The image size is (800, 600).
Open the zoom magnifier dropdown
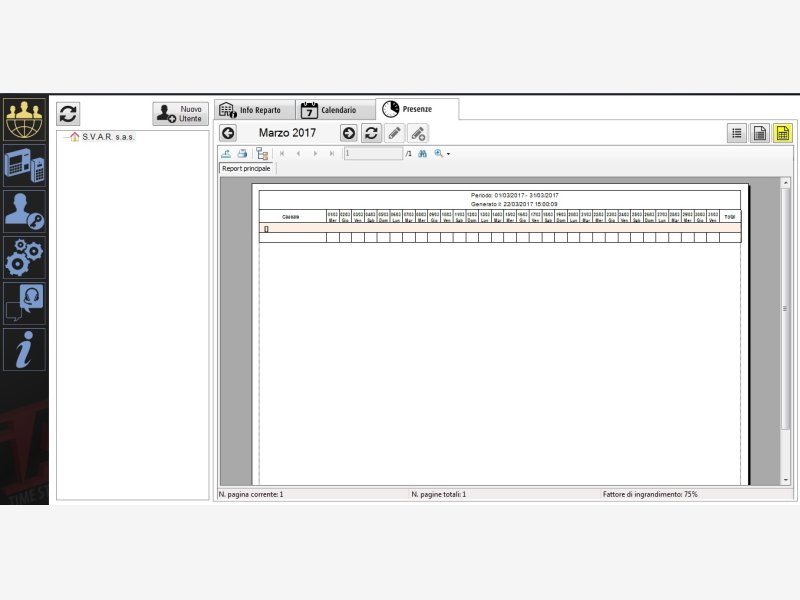tap(442, 154)
